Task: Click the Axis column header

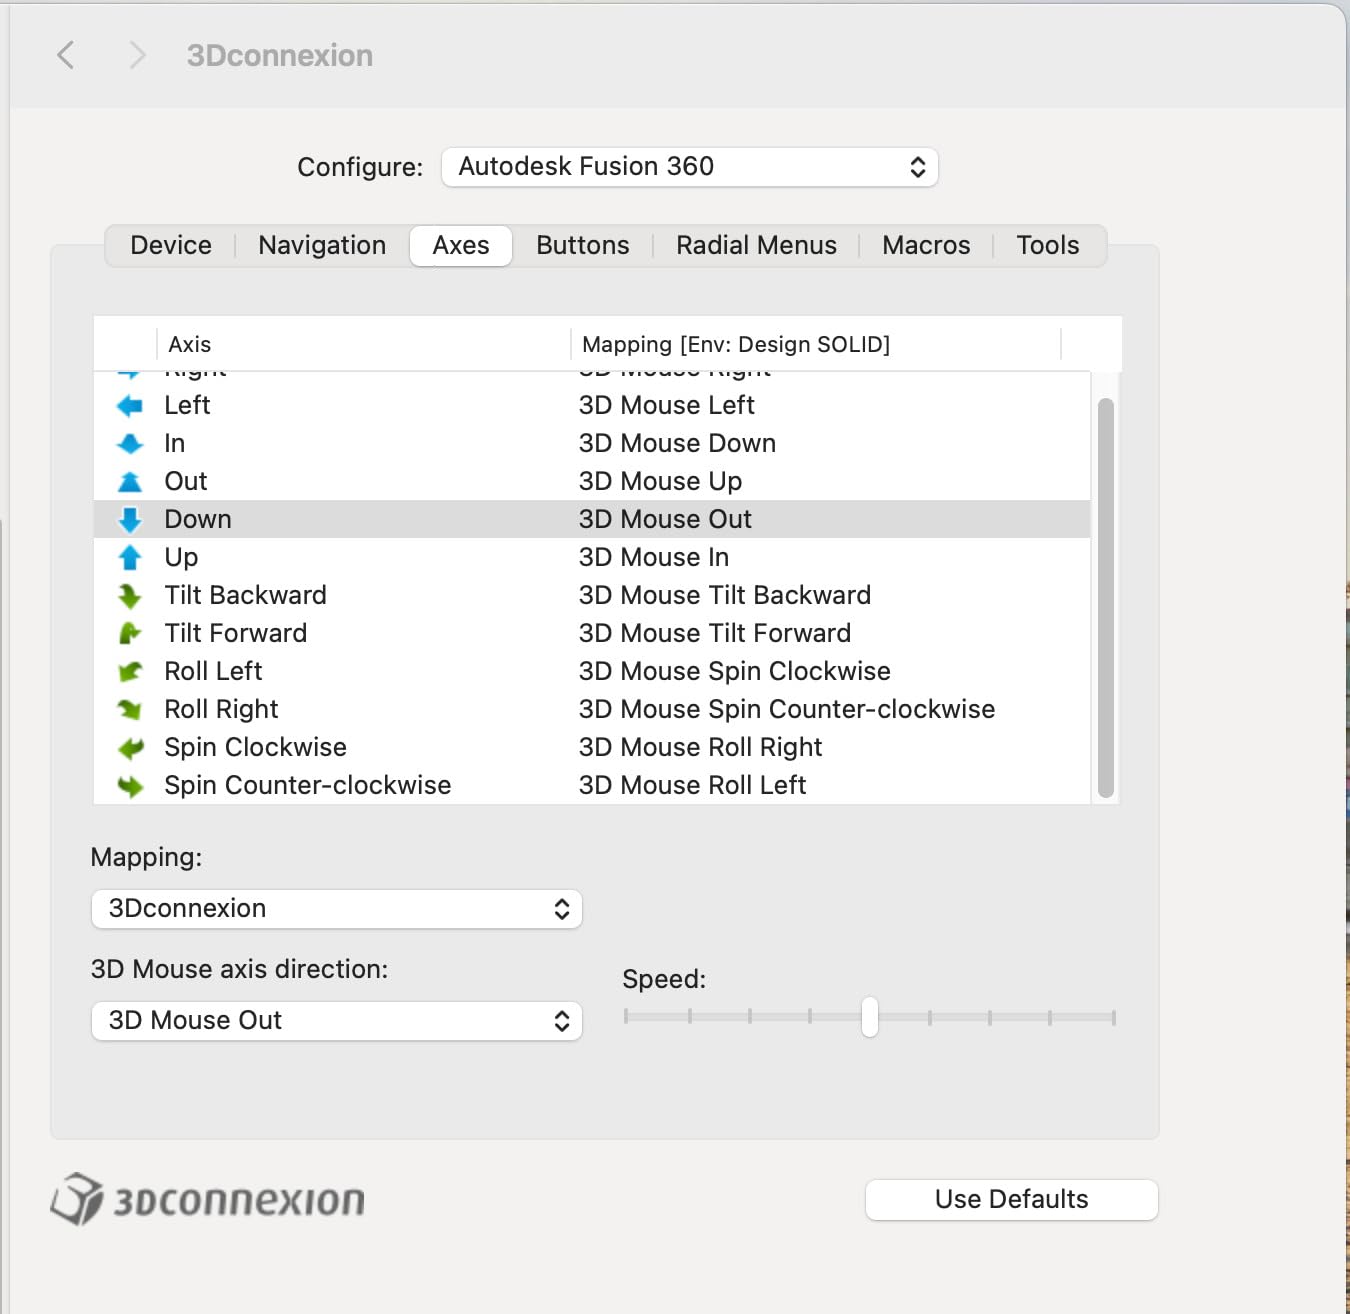Action: click(x=364, y=345)
